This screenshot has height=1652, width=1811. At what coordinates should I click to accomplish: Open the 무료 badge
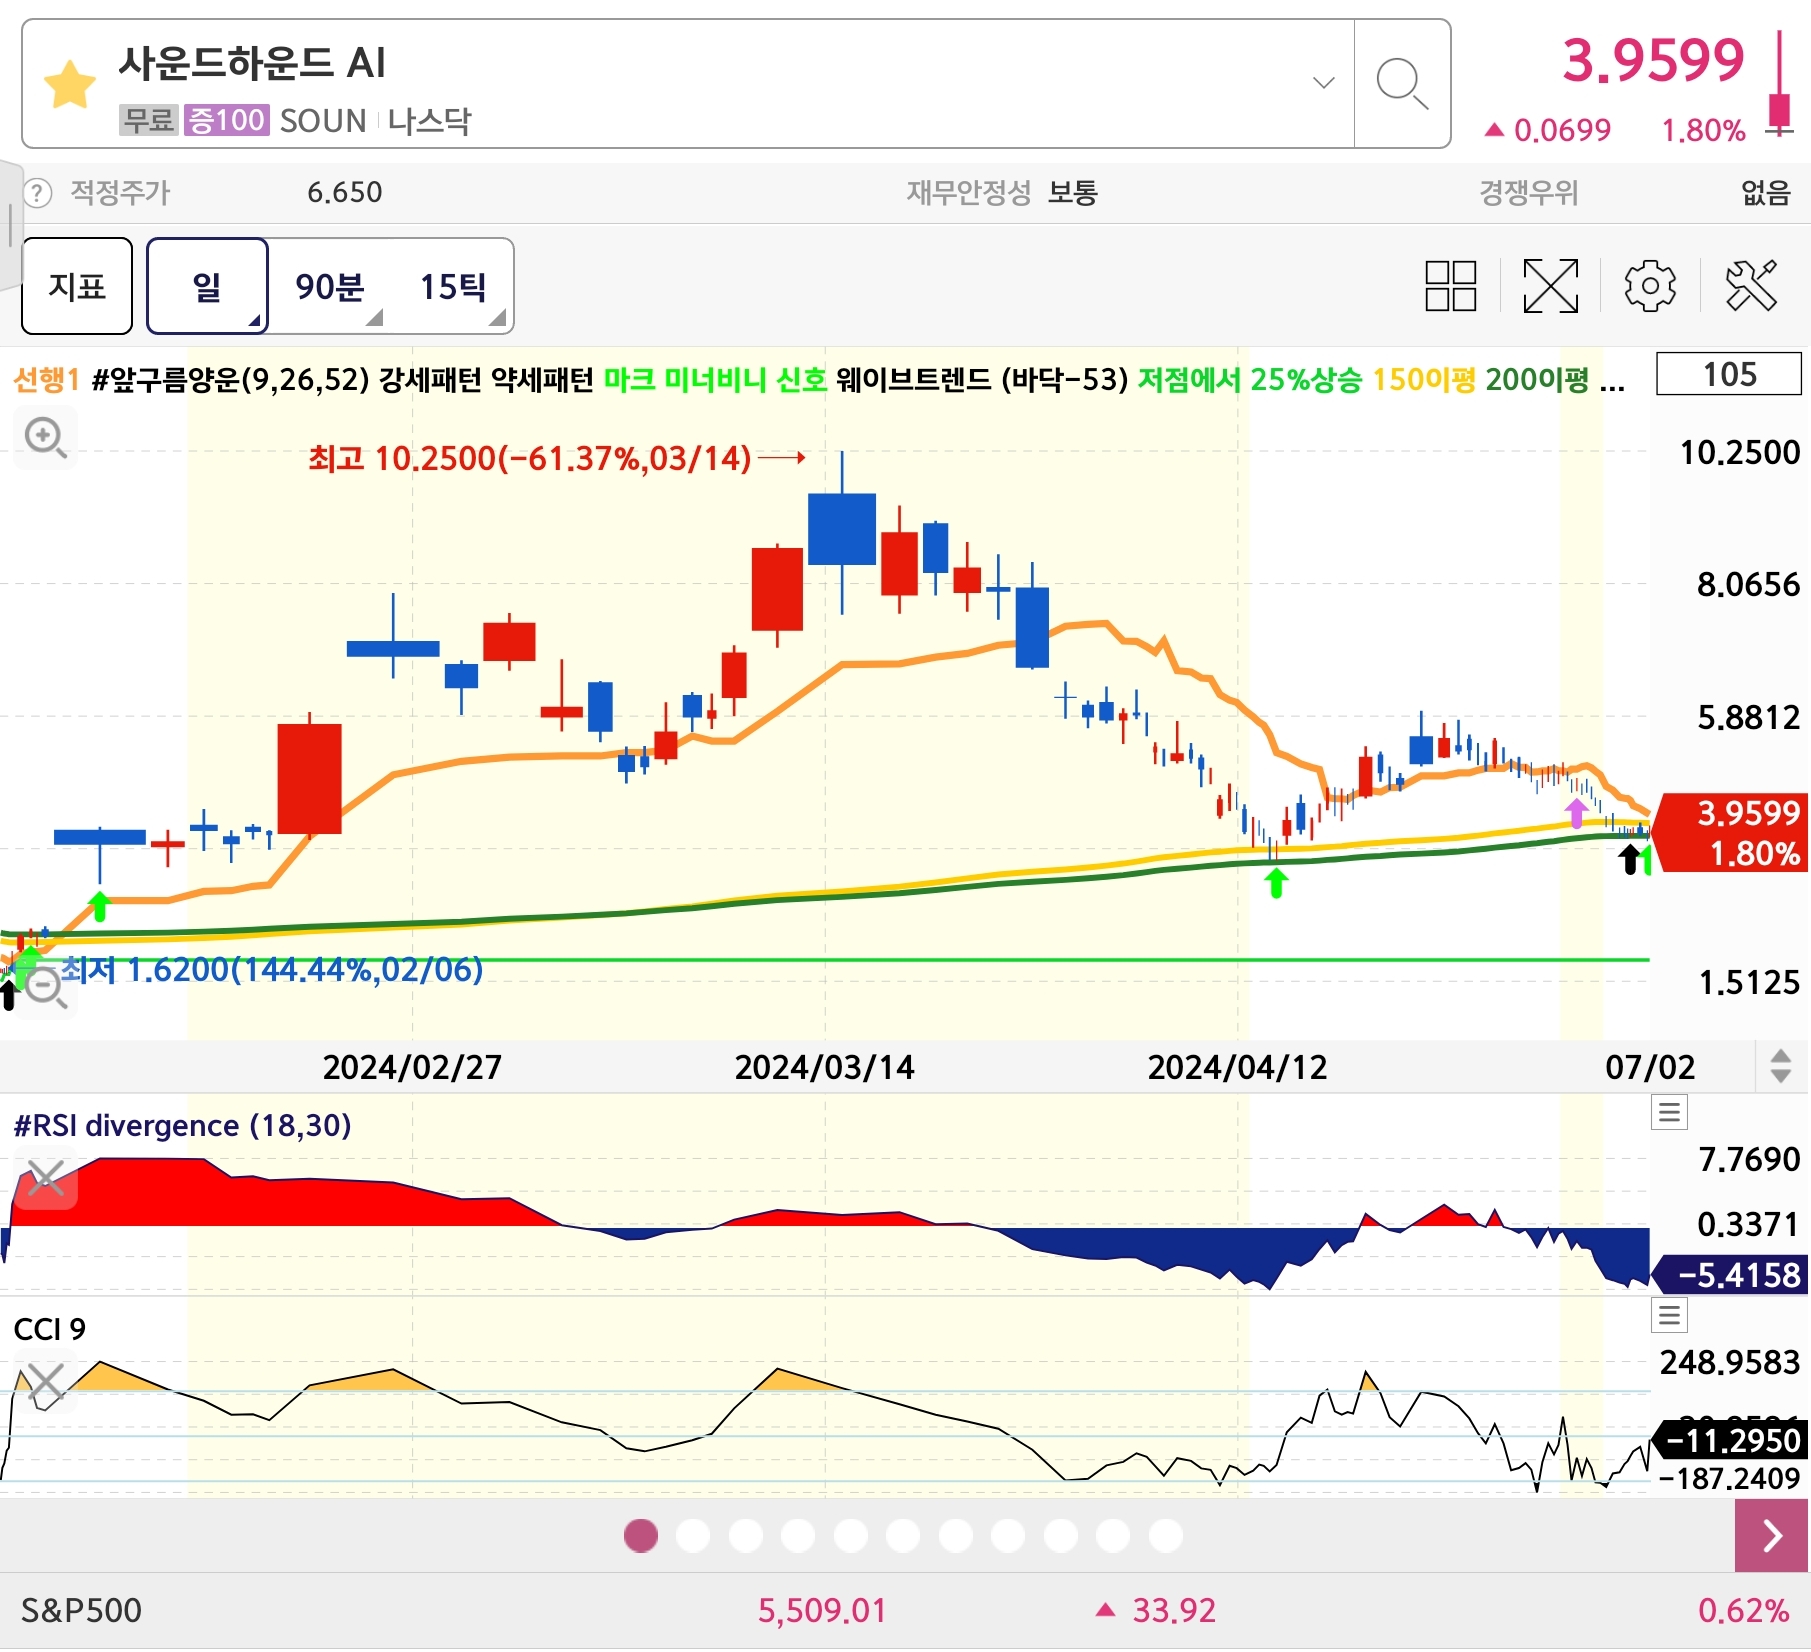(x=148, y=120)
